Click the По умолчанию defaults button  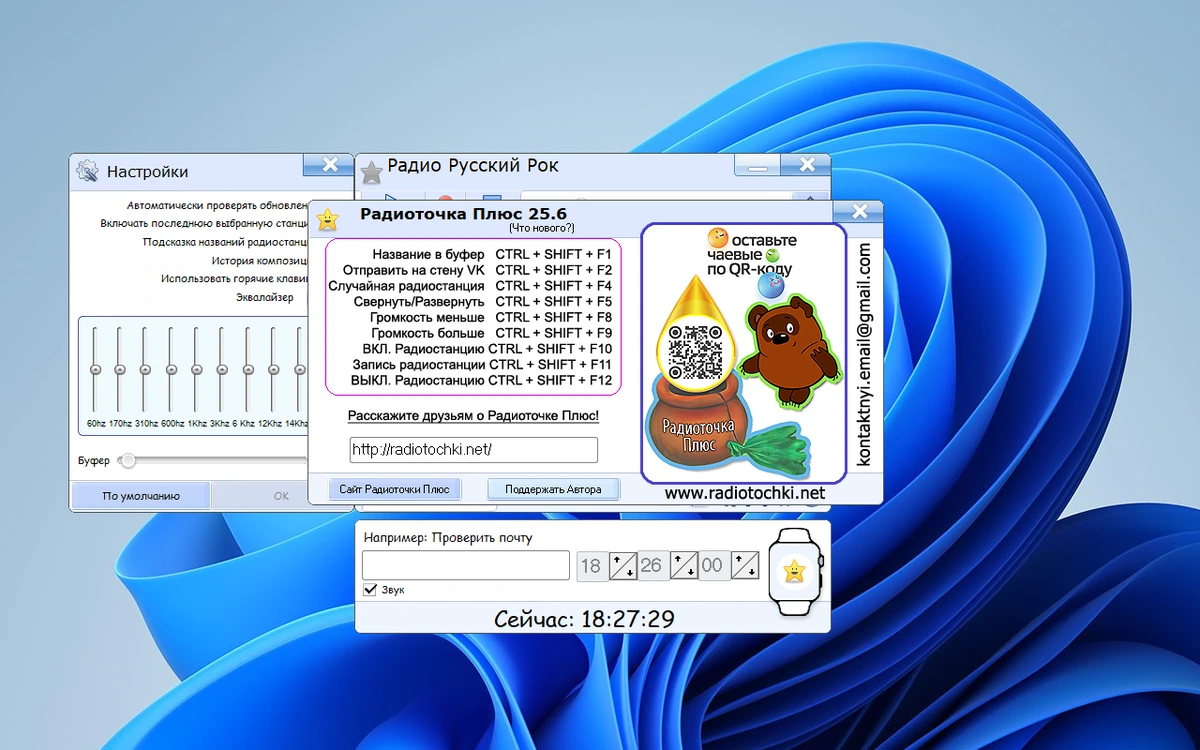tap(141, 496)
